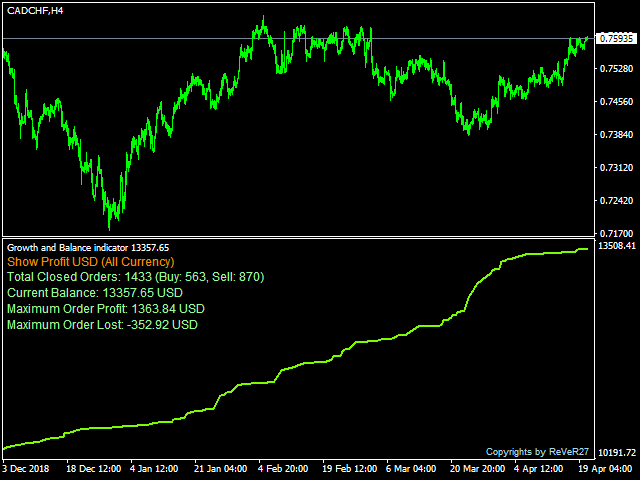
Task: Click the Show Profit USD (All Currency) text
Action: (91, 262)
